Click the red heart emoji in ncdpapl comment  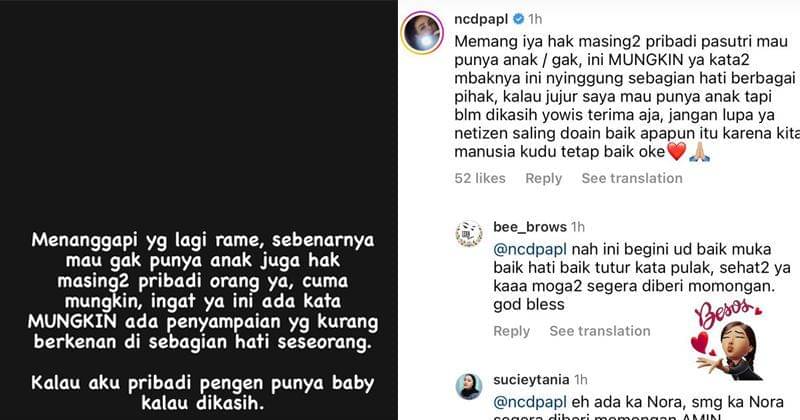pos(677,152)
